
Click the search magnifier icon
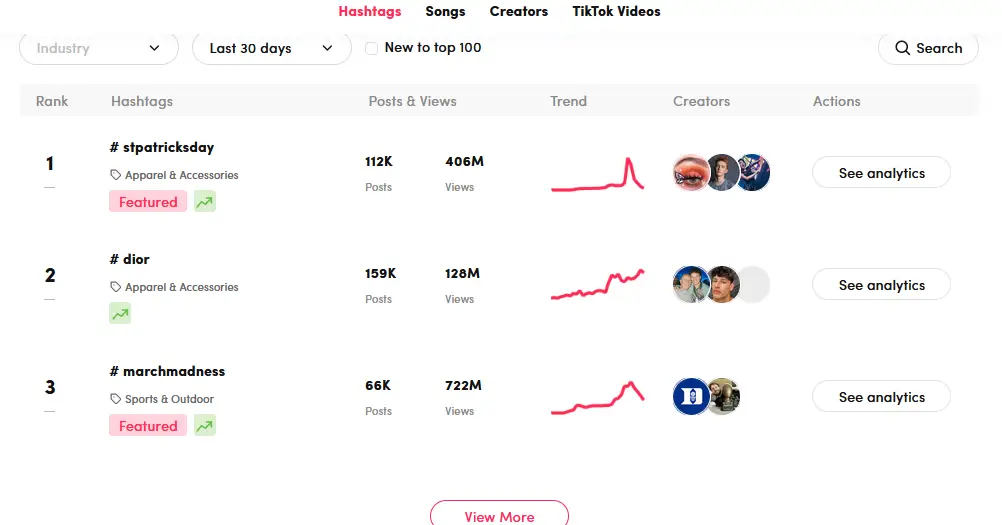[x=903, y=48]
